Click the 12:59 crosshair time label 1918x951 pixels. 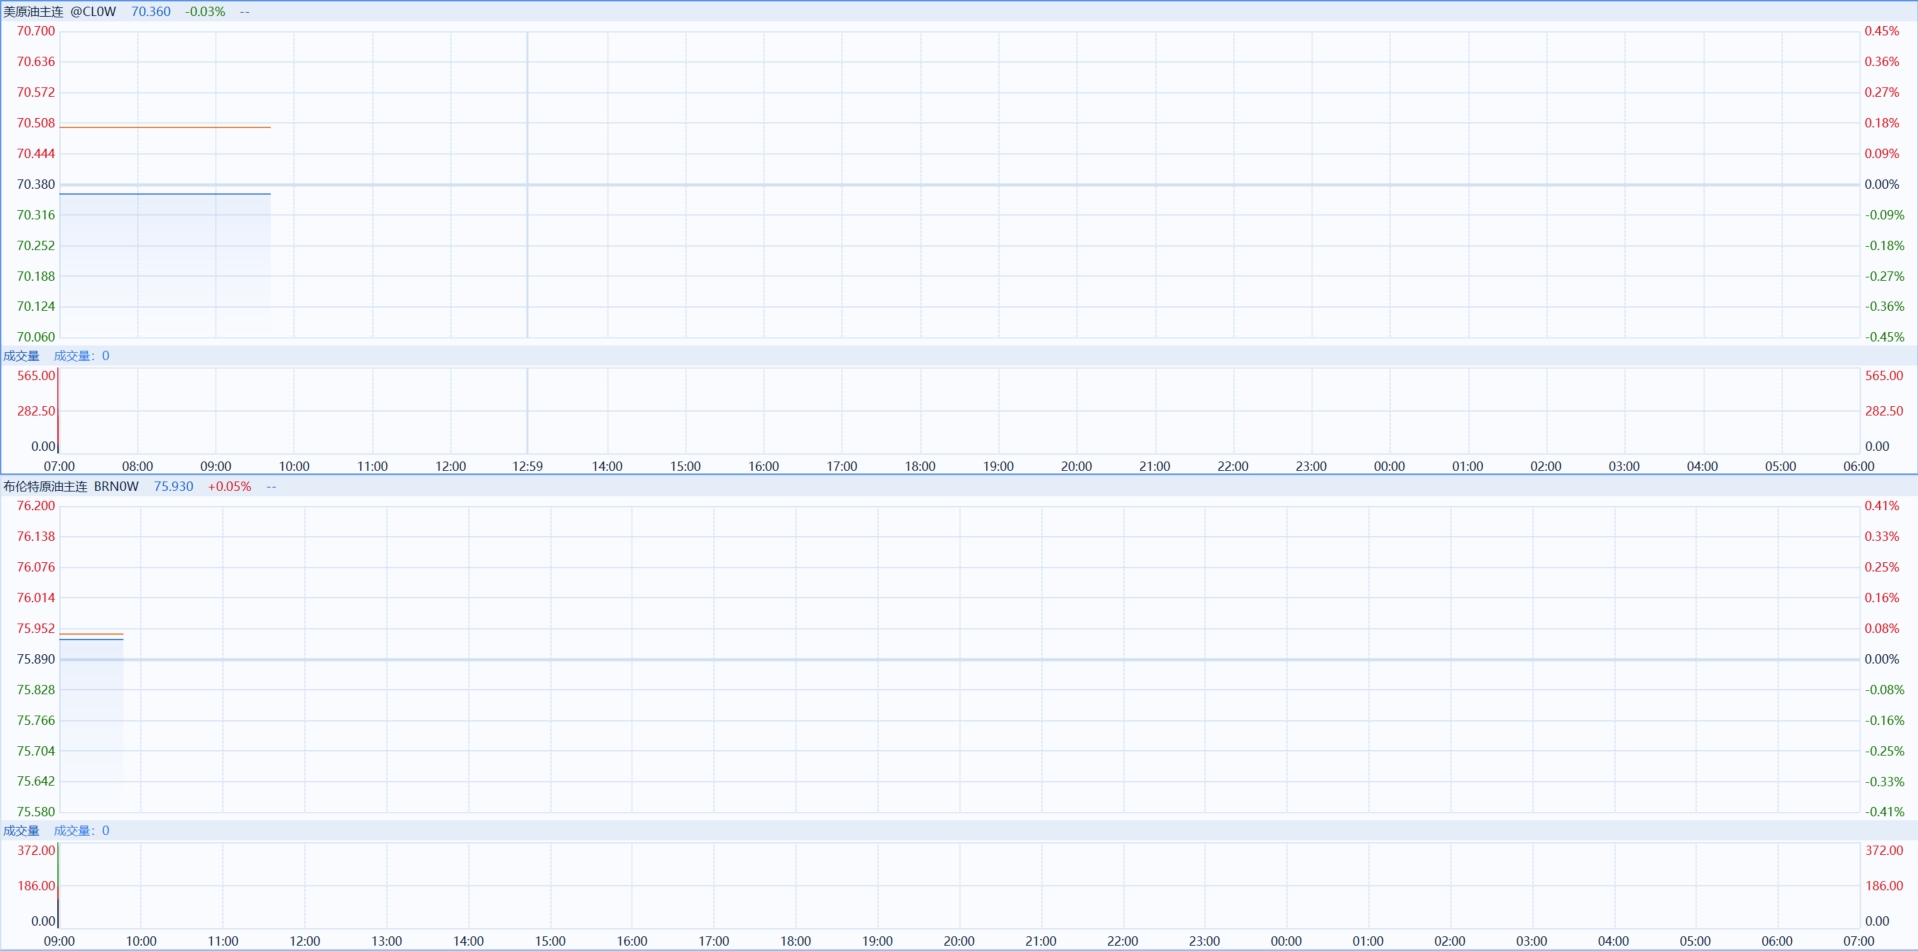click(527, 466)
